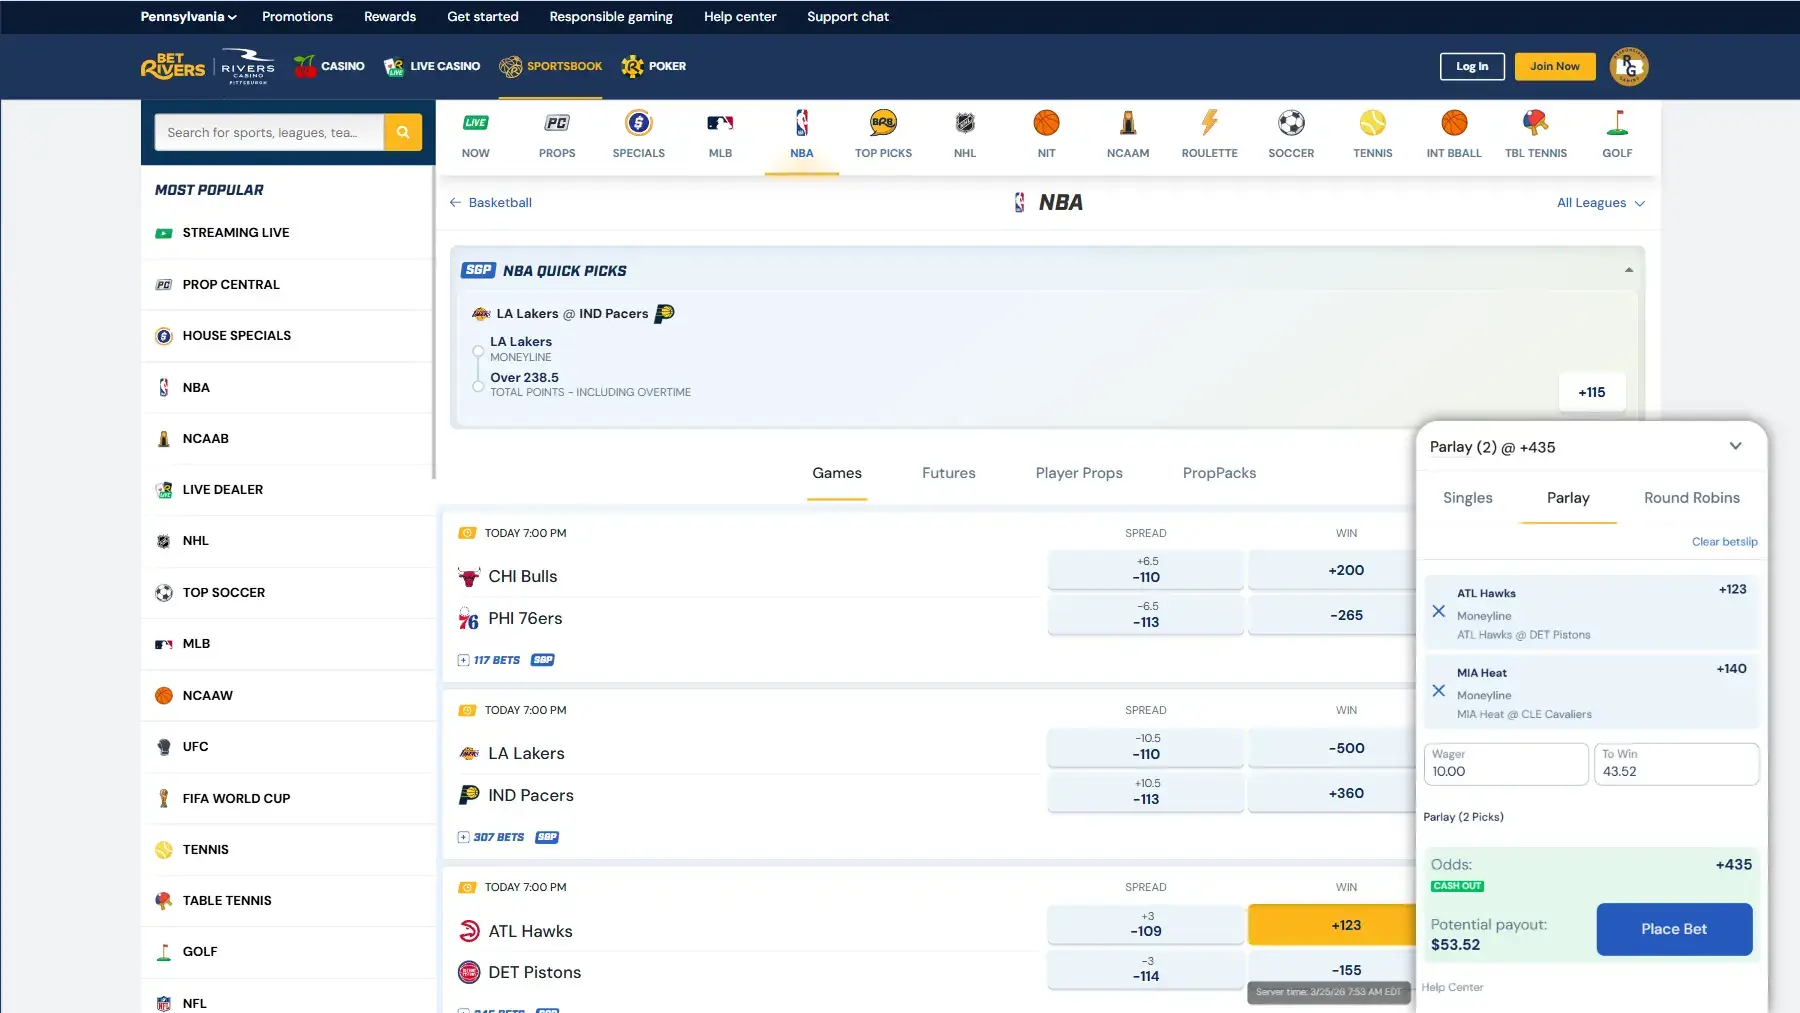1800x1013 pixels.
Task: Open the user account avatar icon
Action: coord(1629,67)
